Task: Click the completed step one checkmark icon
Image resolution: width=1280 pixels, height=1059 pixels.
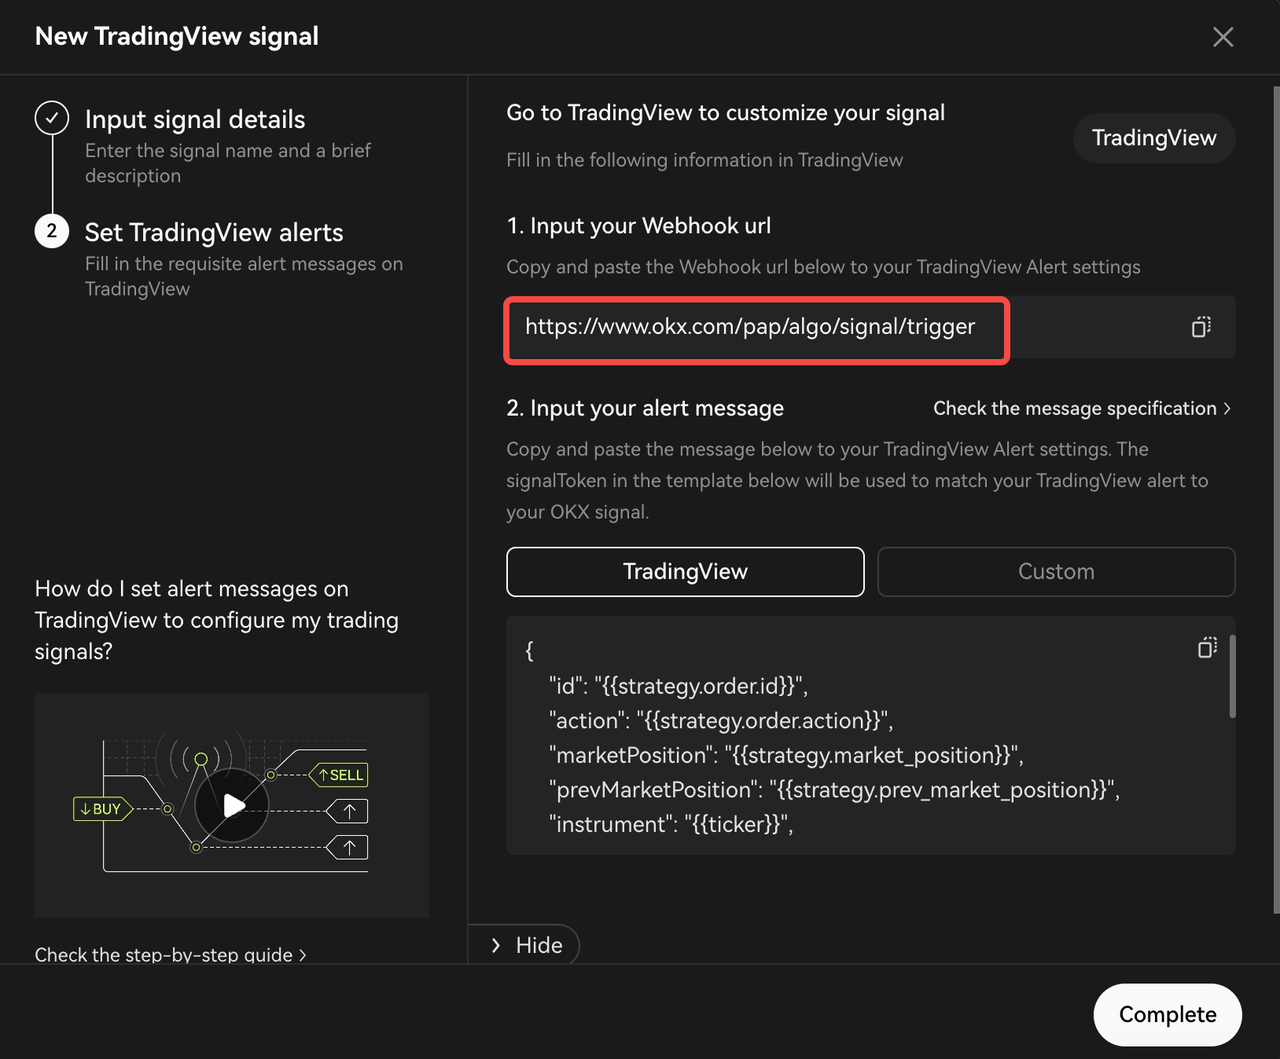Action: pyautogui.click(x=52, y=118)
